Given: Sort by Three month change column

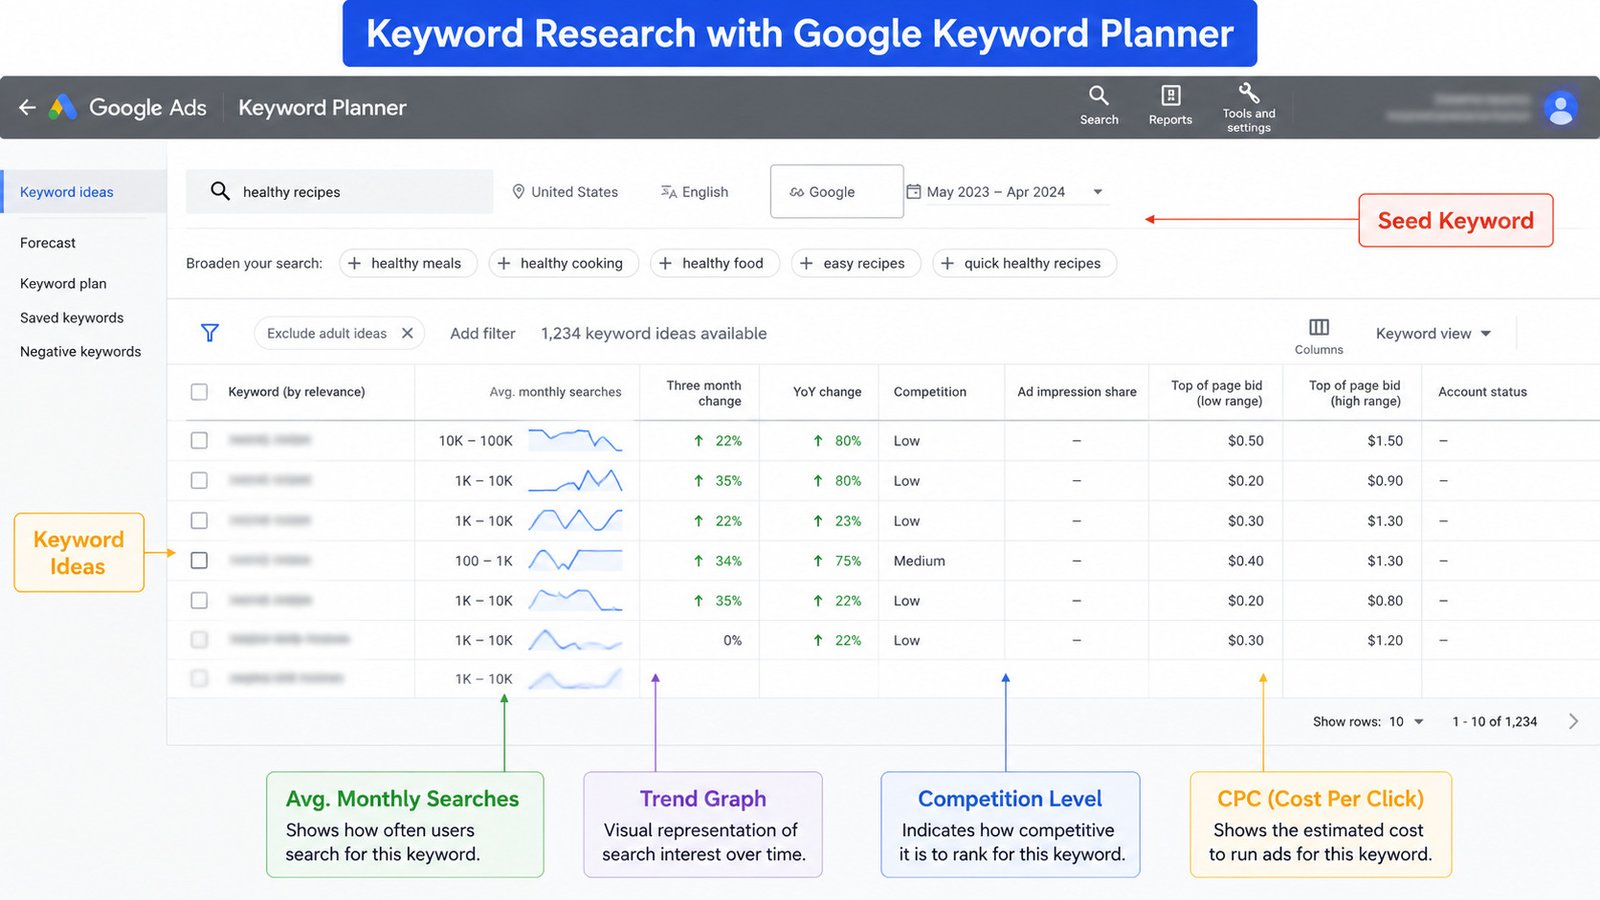Looking at the screenshot, I should click(704, 392).
